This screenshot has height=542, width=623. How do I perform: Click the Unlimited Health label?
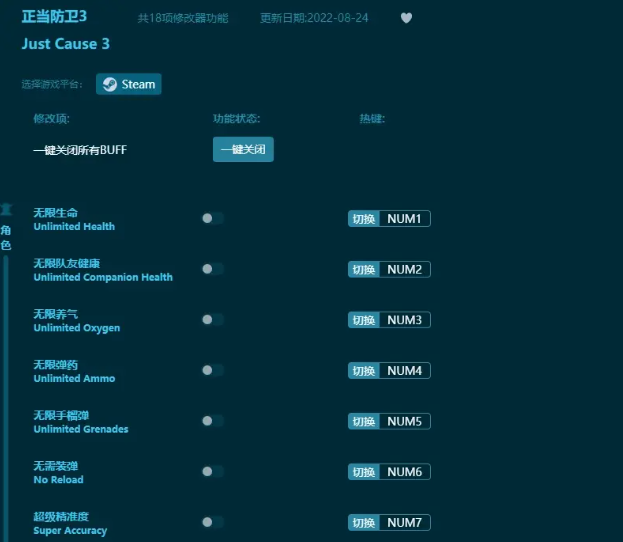pos(74,226)
